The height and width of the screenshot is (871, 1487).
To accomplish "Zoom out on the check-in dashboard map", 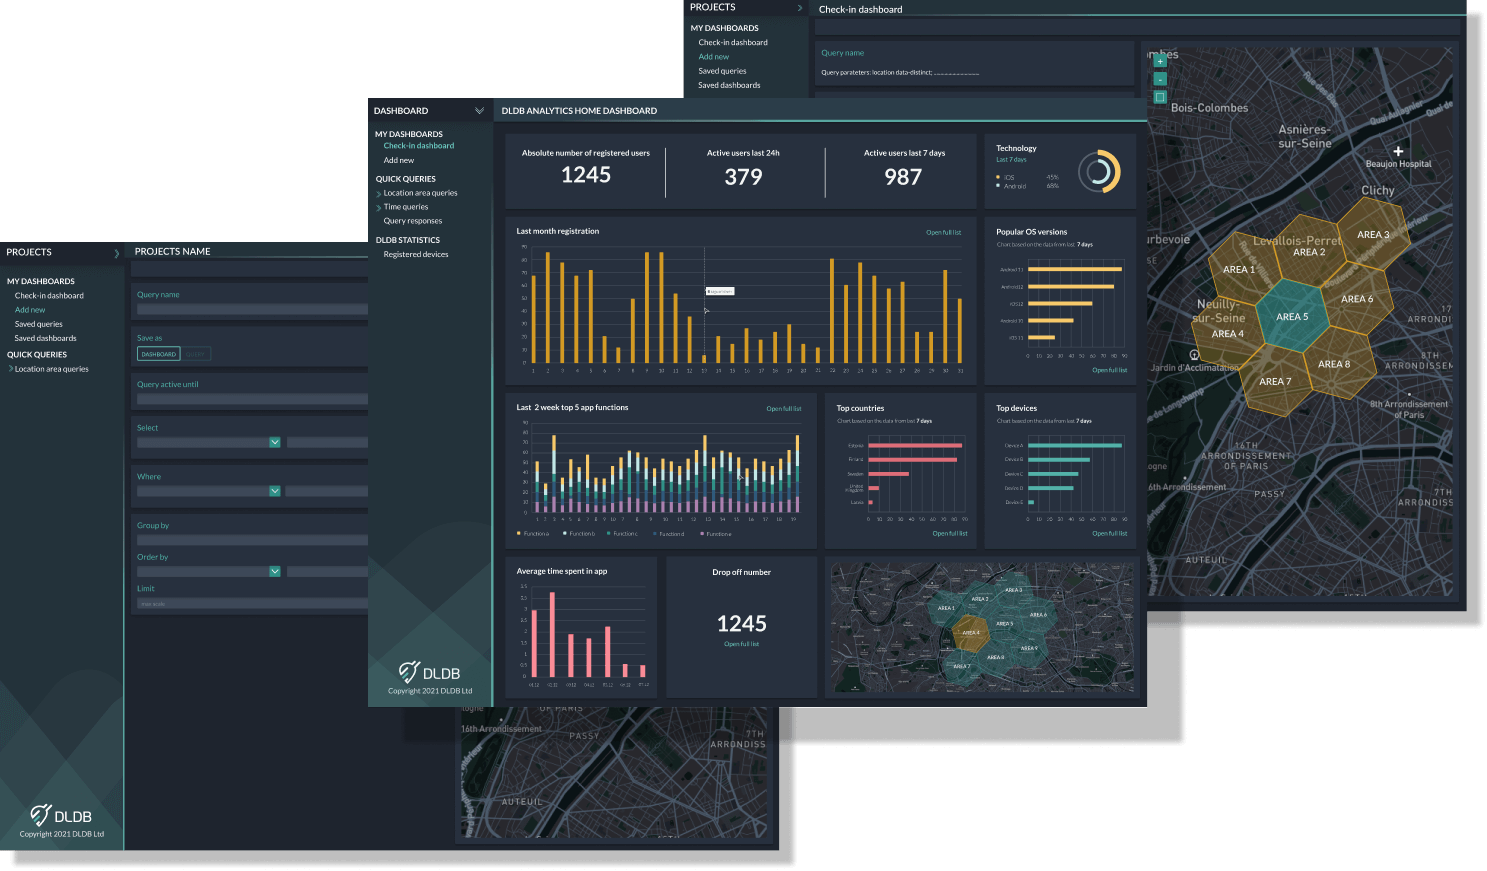I will coord(1160,79).
